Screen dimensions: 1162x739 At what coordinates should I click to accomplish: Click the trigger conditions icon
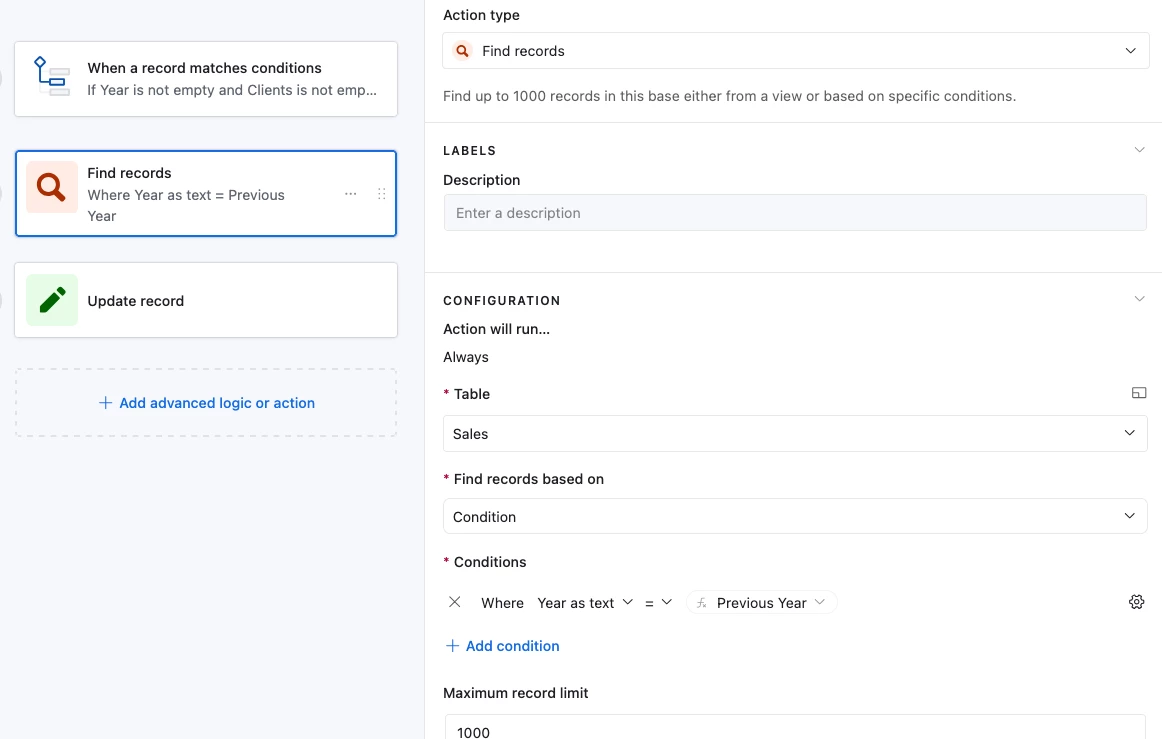point(52,78)
